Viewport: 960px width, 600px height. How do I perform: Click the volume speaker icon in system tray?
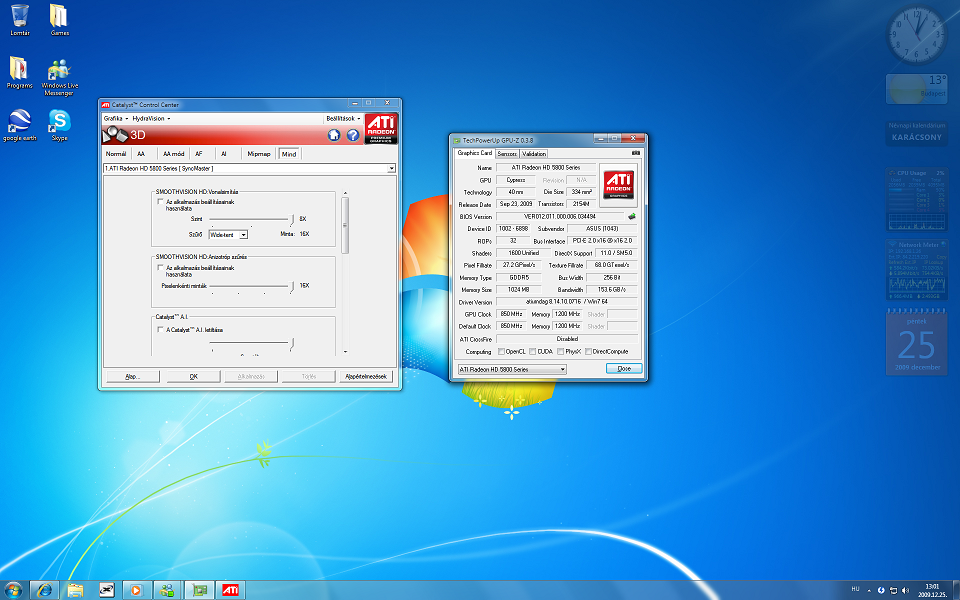pyautogui.click(x=905, y=590)
